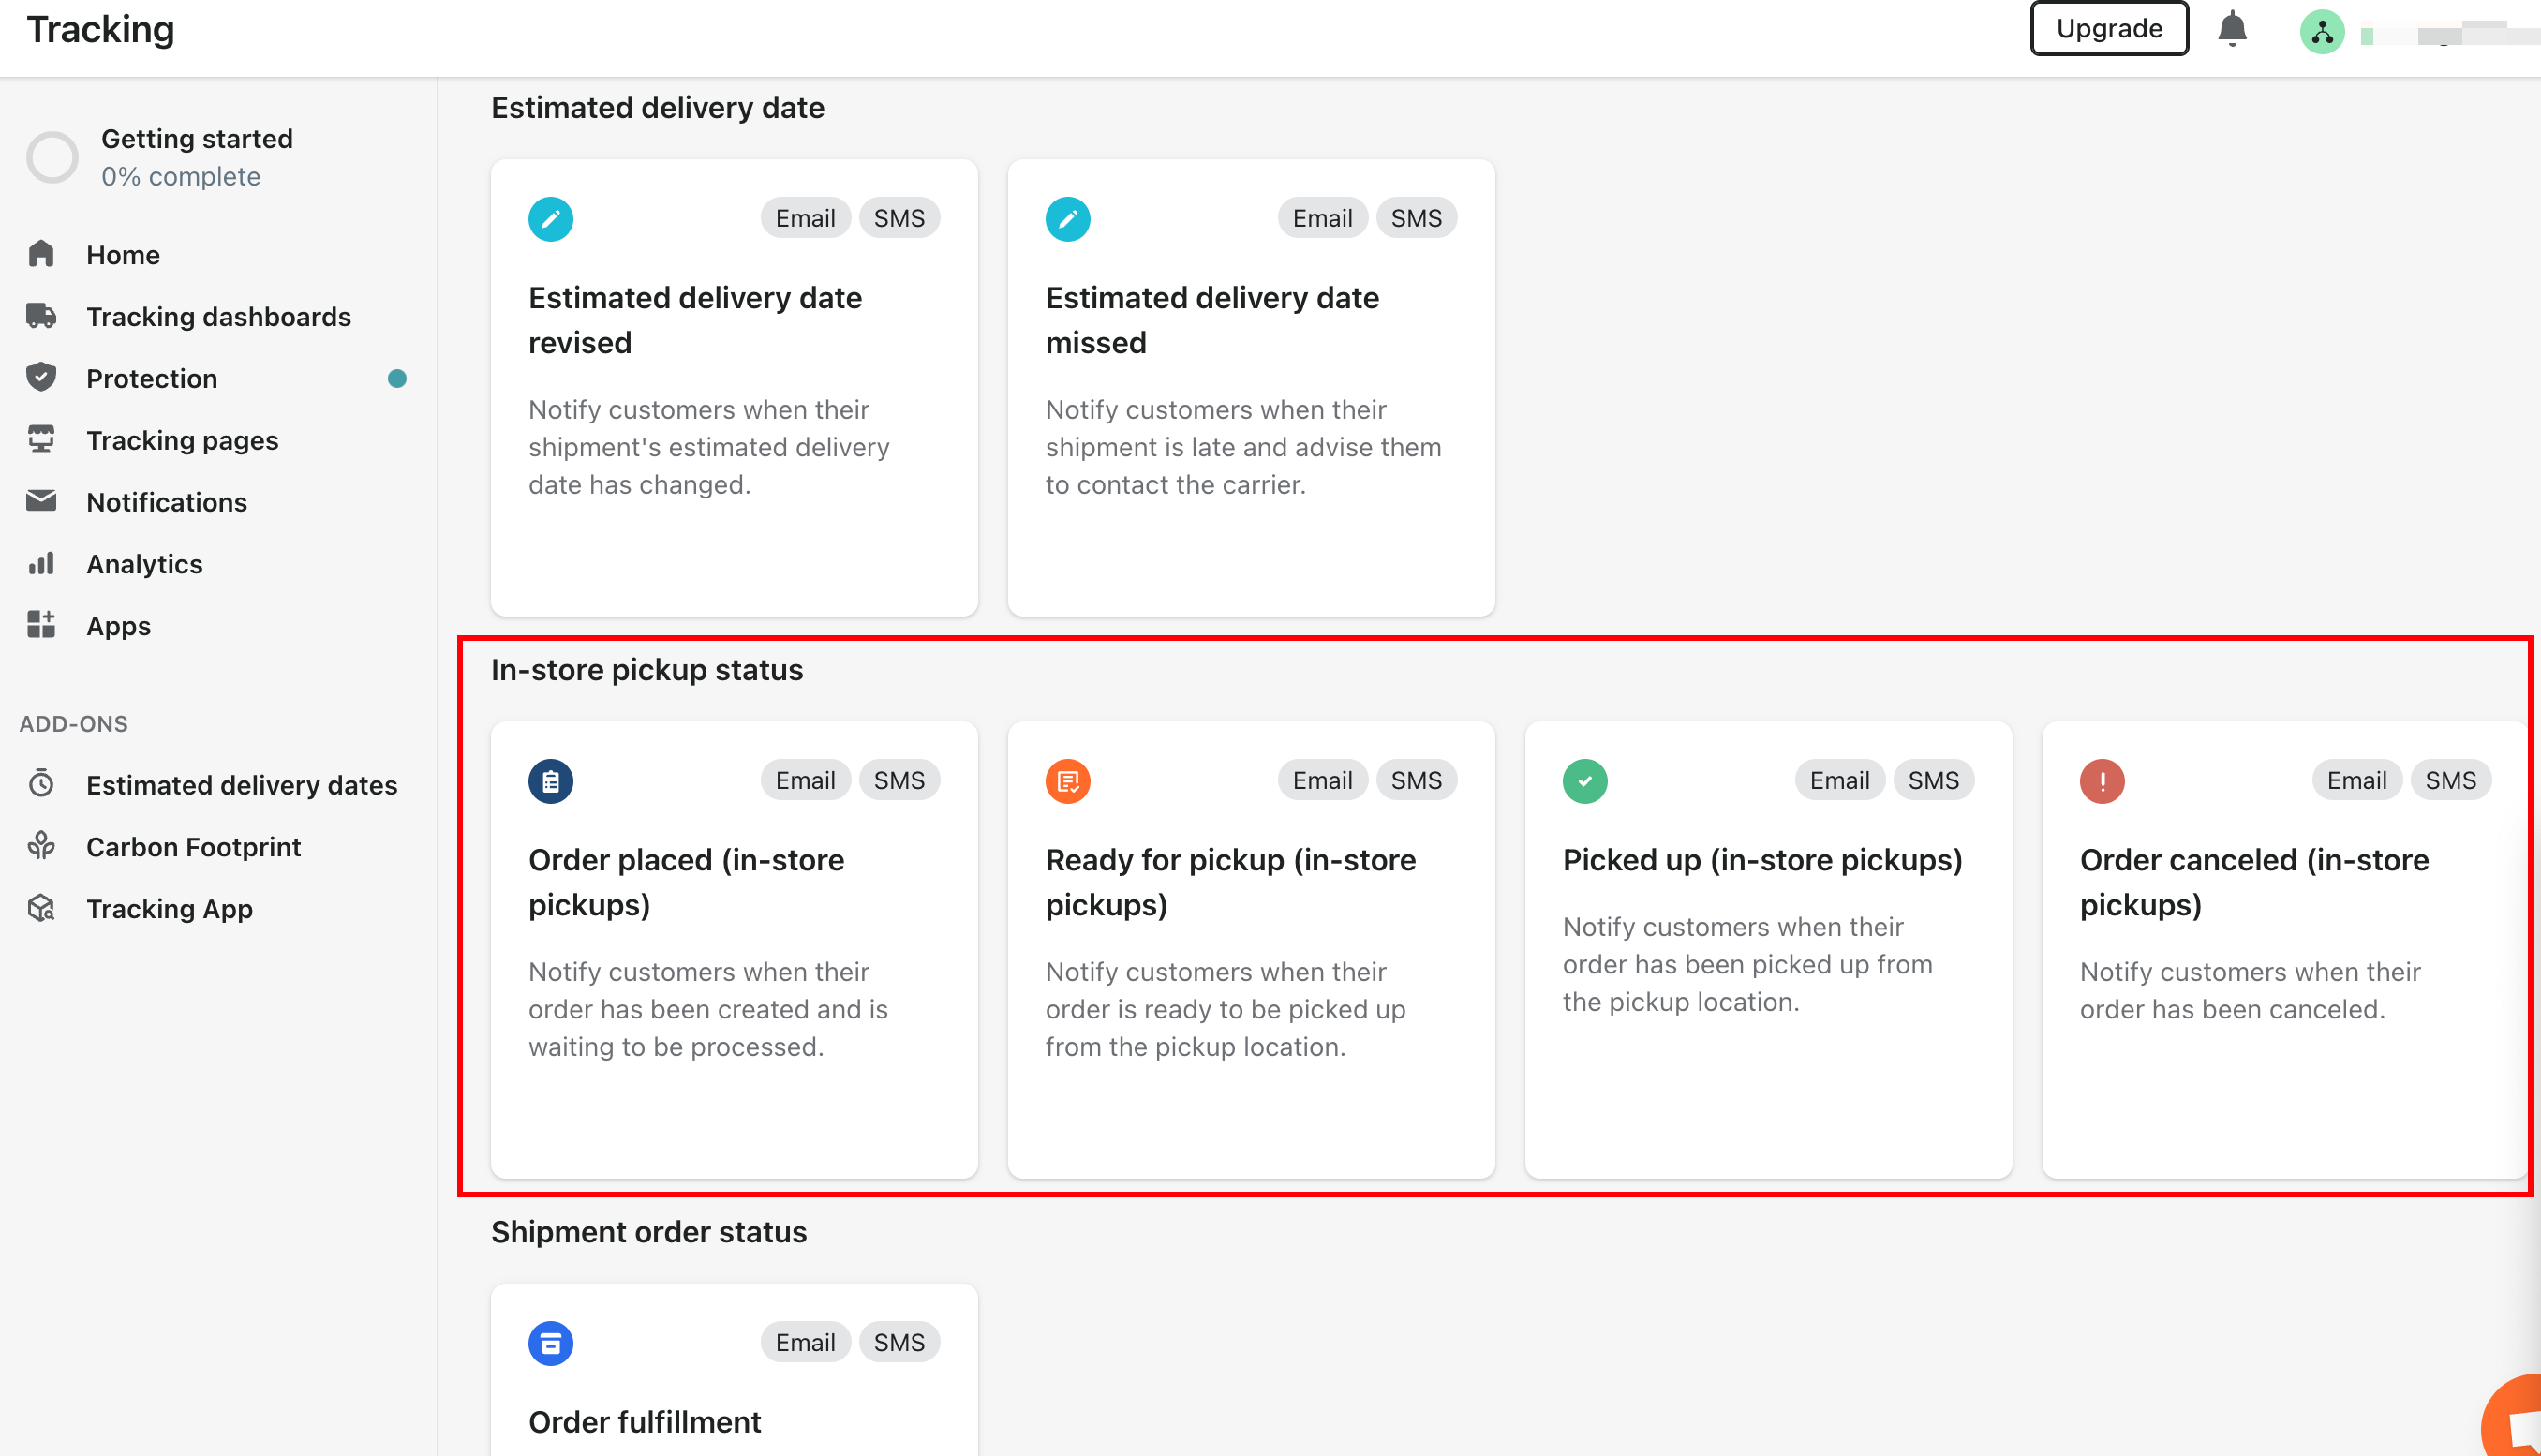Open Tracking pages in sidebar
The image size is (2541, 1456).
(182, 440)
